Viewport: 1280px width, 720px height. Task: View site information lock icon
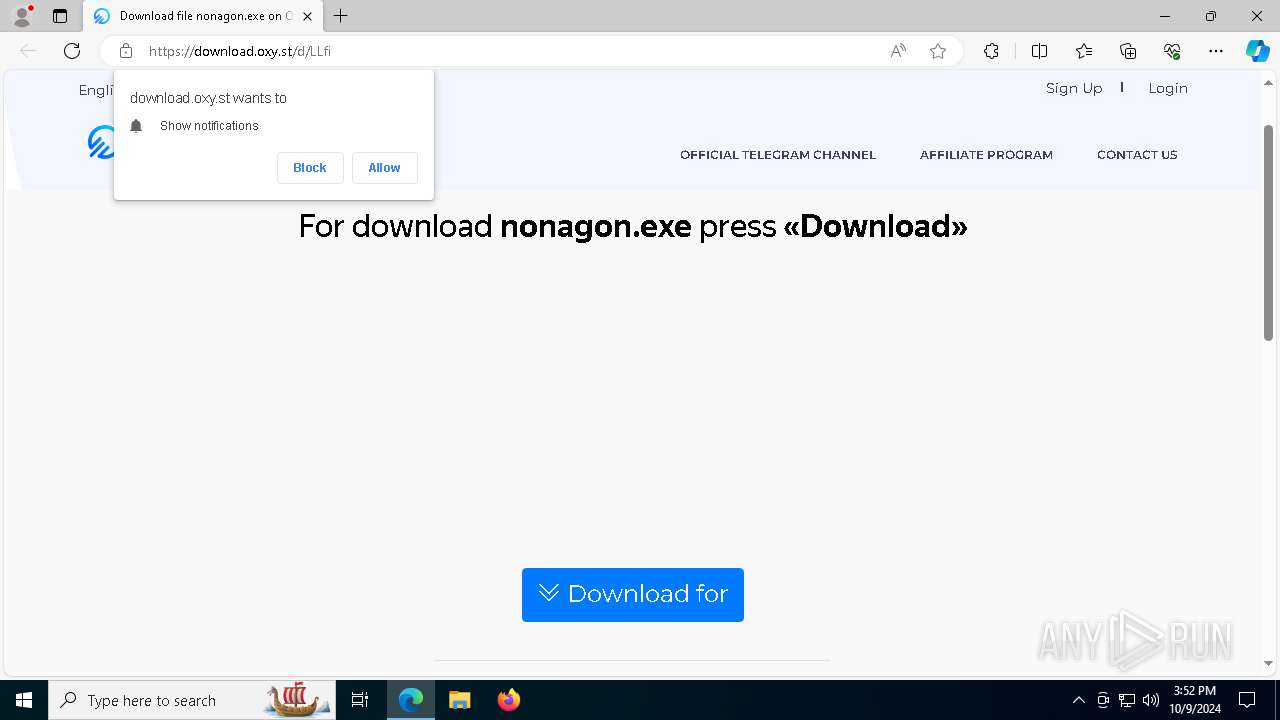pos(126,51)
